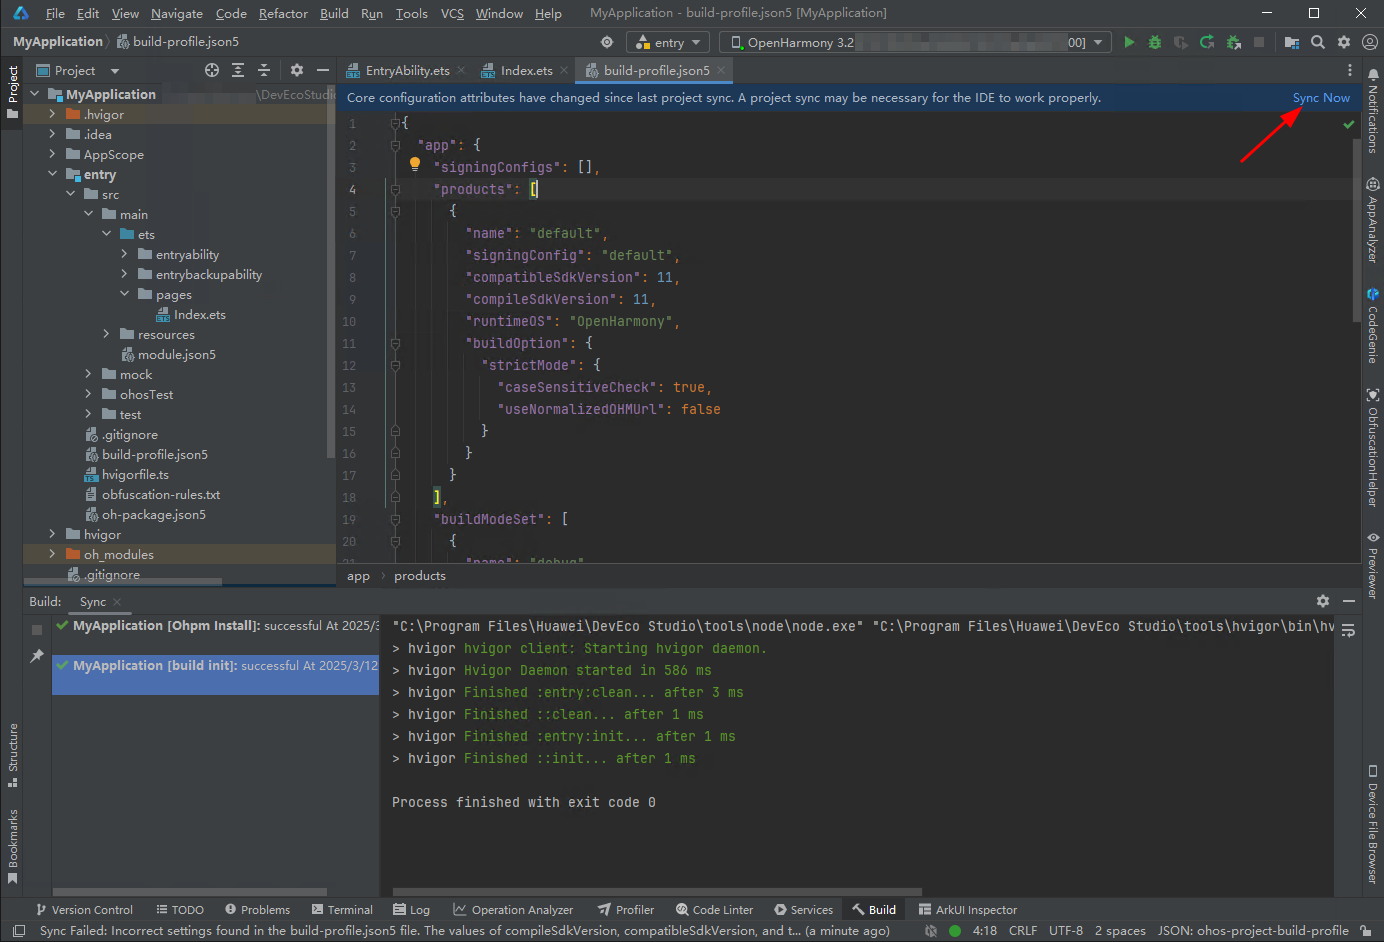Expand the AppScope folder
The height and width of the screenshot is (942, 1384).
point(53,154)
